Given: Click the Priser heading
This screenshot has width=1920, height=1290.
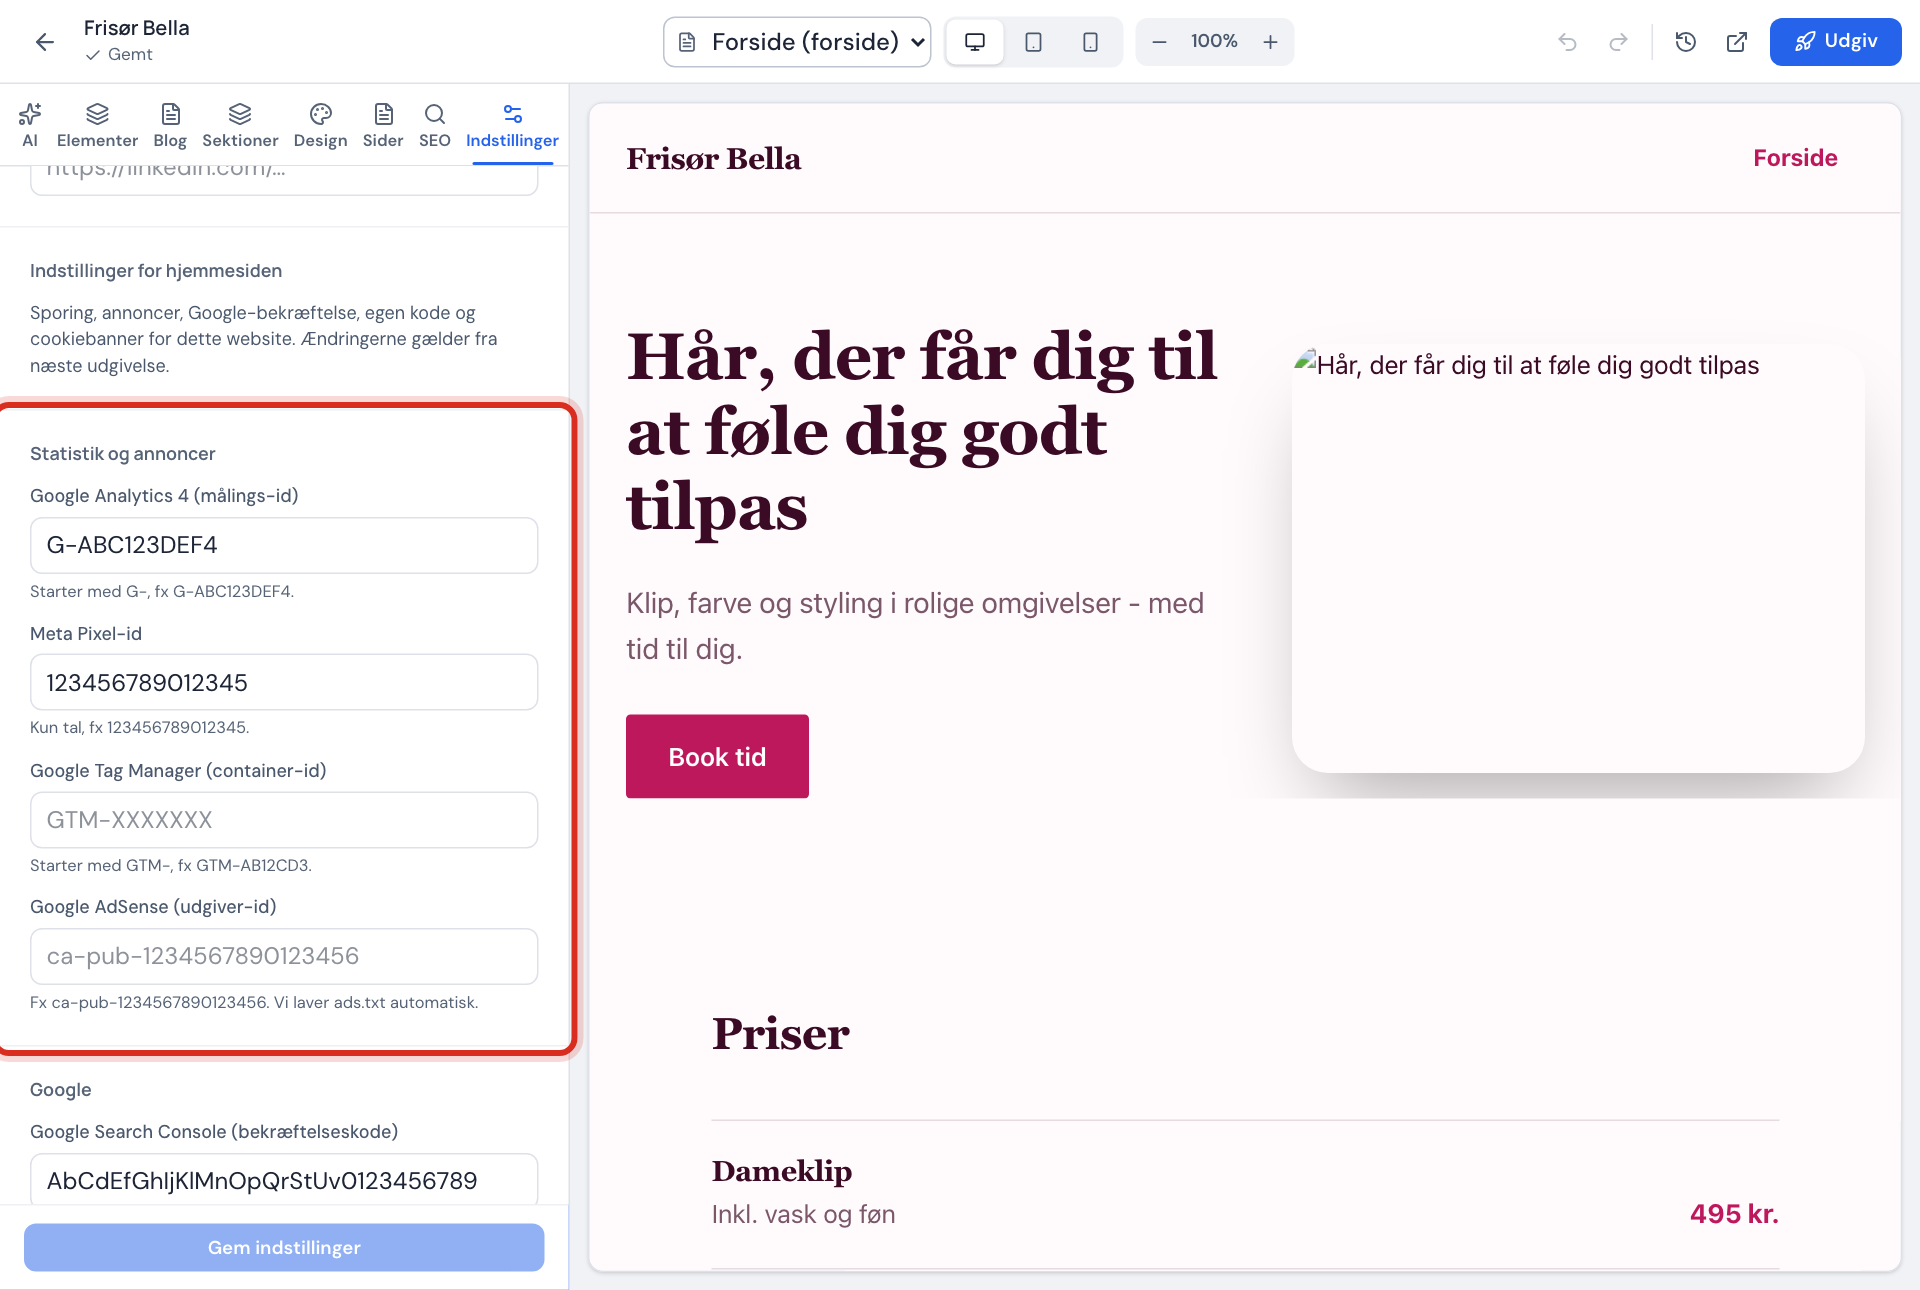Looking at the screenshot, I should tap(780, 1034).
